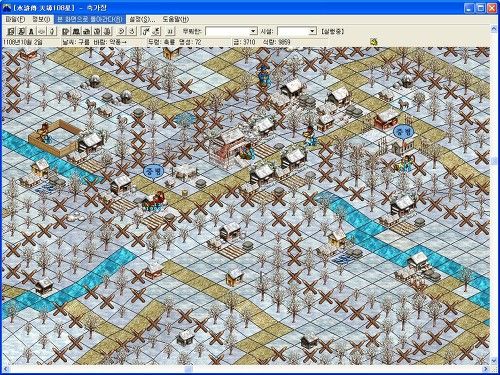Minimize the game window
500x375 pixels.
coord(469,8)
